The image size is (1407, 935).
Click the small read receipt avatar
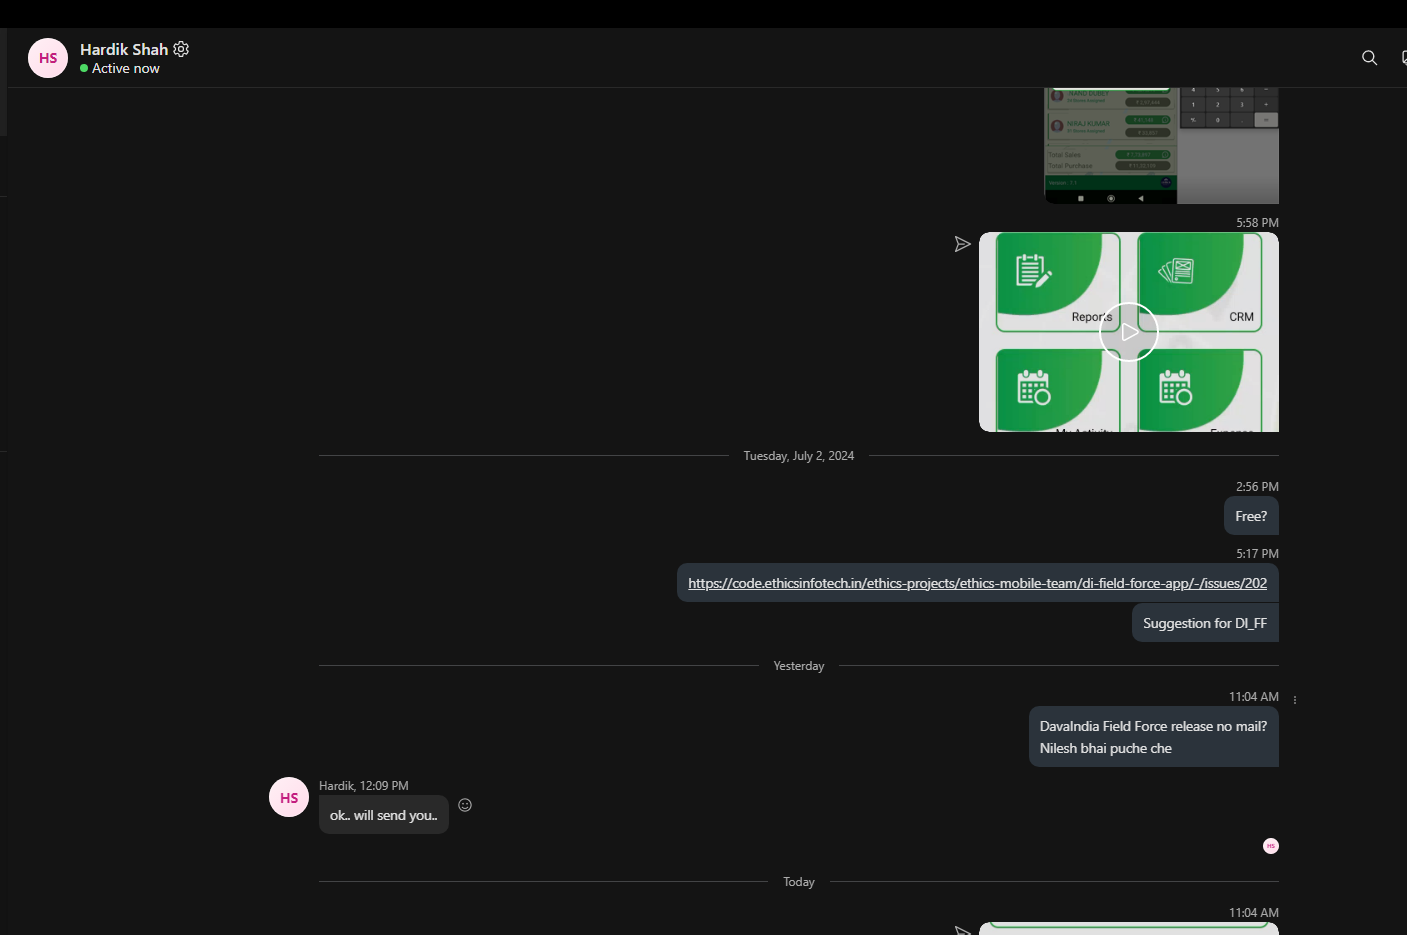click(x=1271, y=846)
